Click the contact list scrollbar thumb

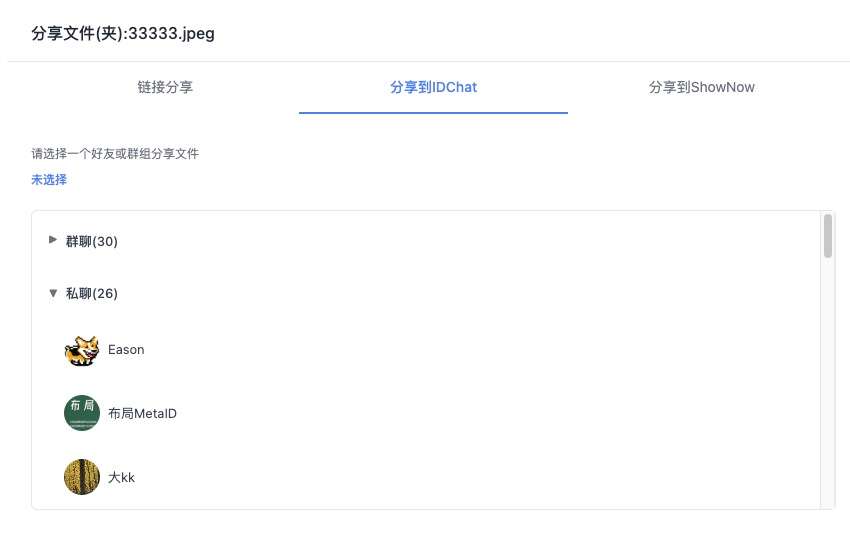coord(828,236)
